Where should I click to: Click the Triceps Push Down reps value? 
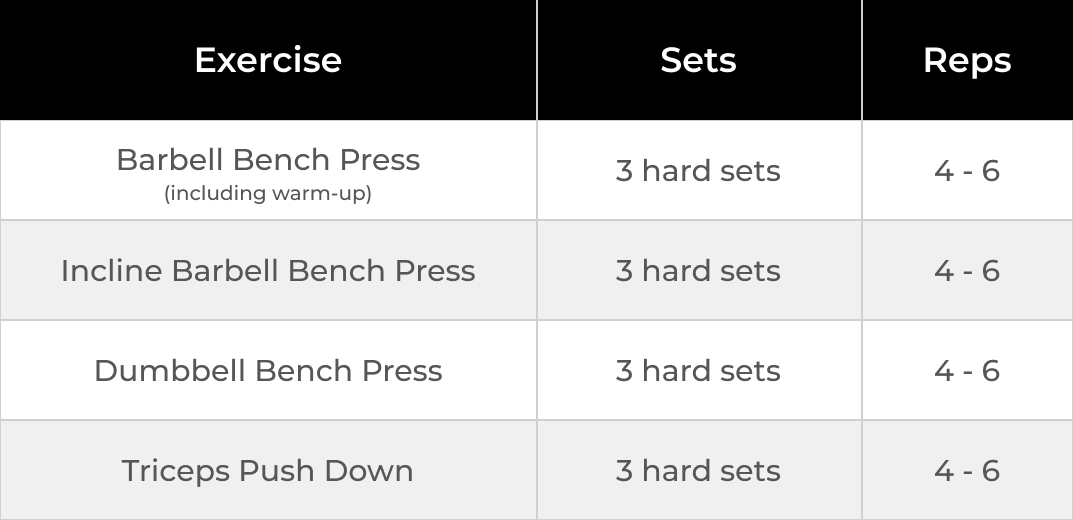966,470
